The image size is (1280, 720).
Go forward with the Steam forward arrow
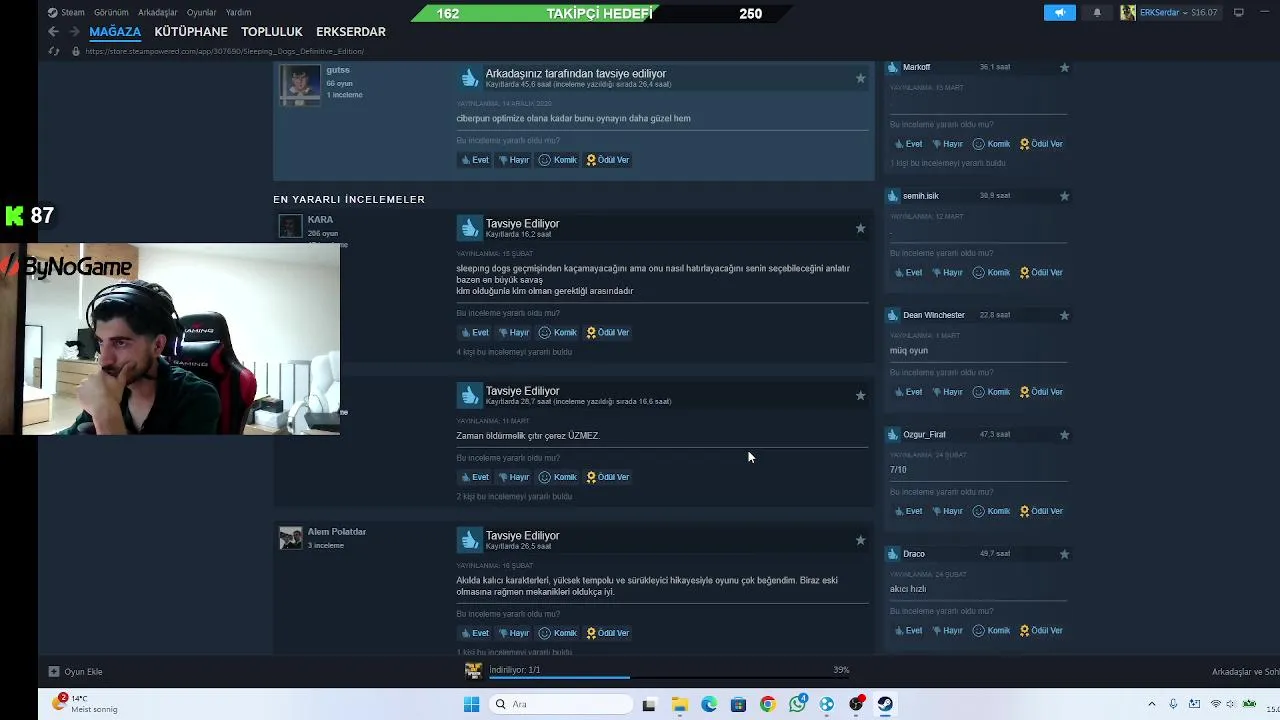(74, 32)
